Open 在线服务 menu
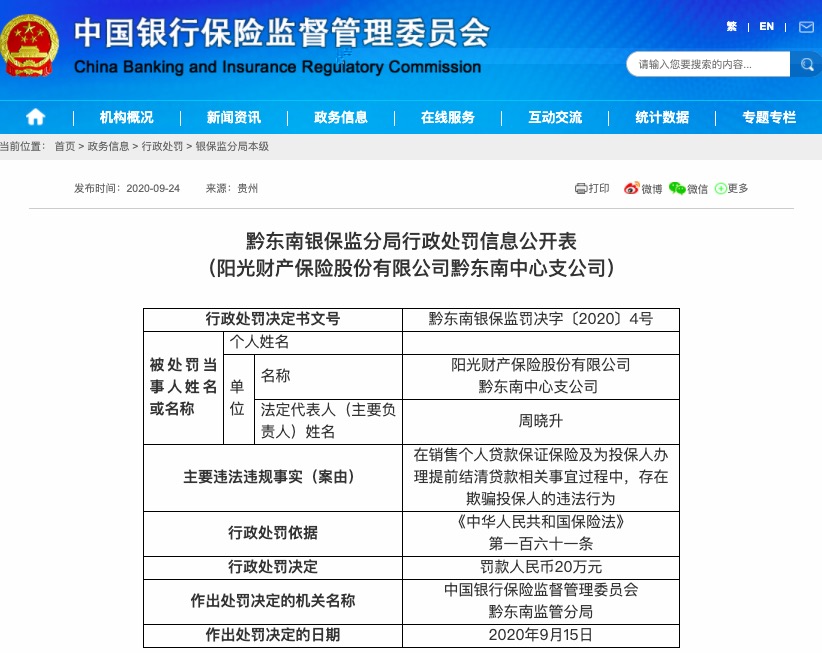 448,117
